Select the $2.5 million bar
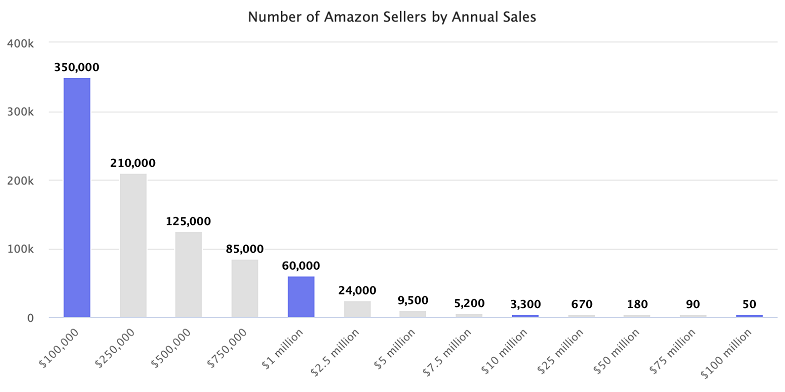This screenshot has width=785, height=392. click(357, 309)
